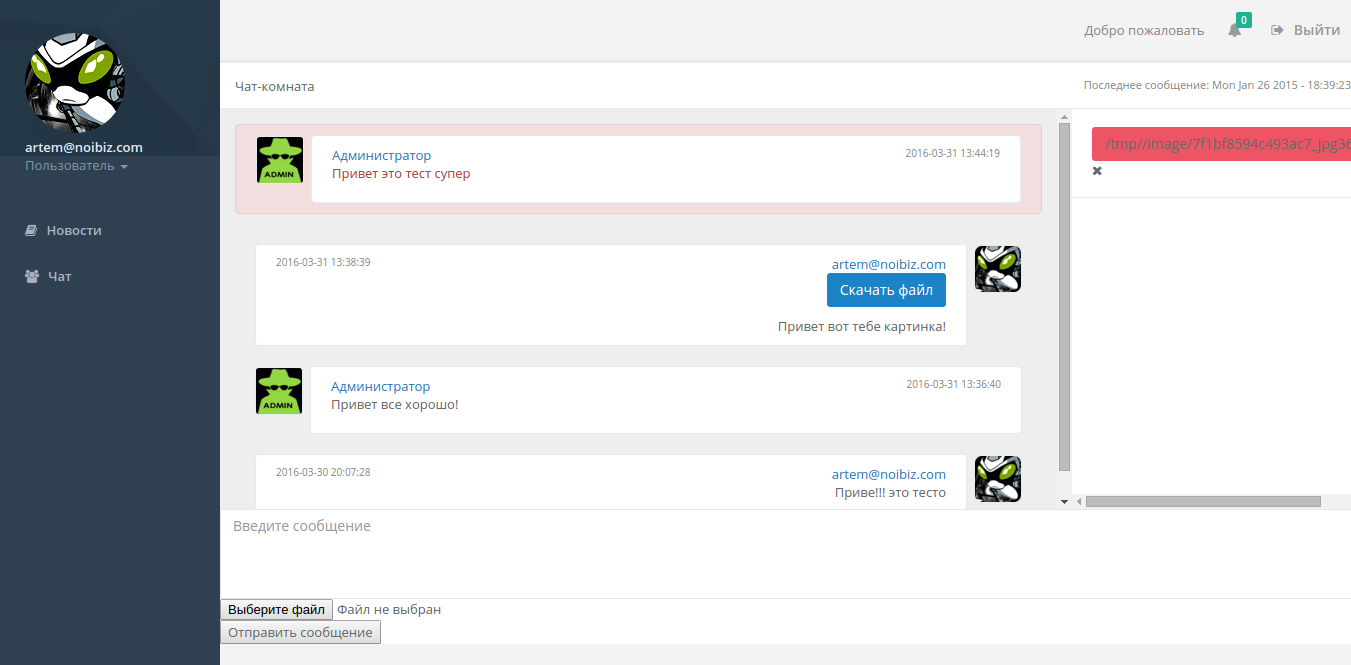The image size is (1351, 665).
Task: Click ADMIN avatar on the 'Привет все хорошо!' message
Action: coord(278,390)
